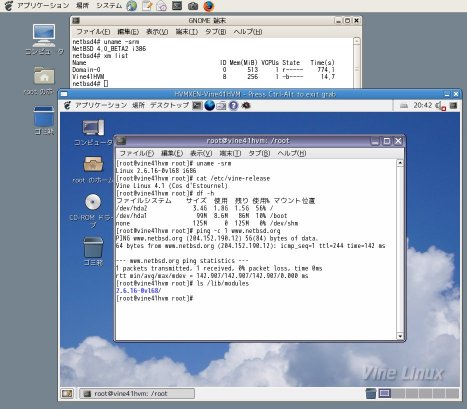Click window menu icon of root@vine41hvm terminal titlebar
This screenshot has width=467, height=409.
(121, 141)
